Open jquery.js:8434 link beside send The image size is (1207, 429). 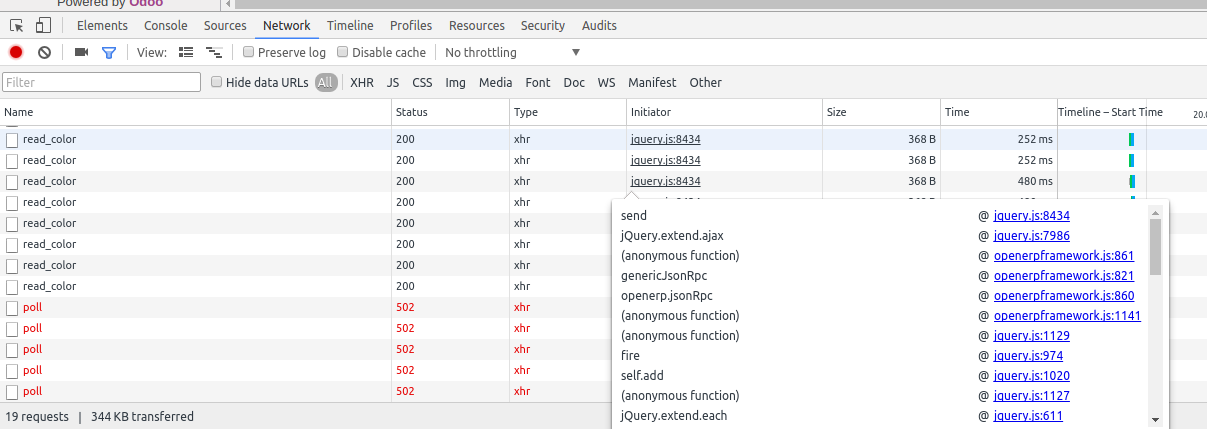1031,215
